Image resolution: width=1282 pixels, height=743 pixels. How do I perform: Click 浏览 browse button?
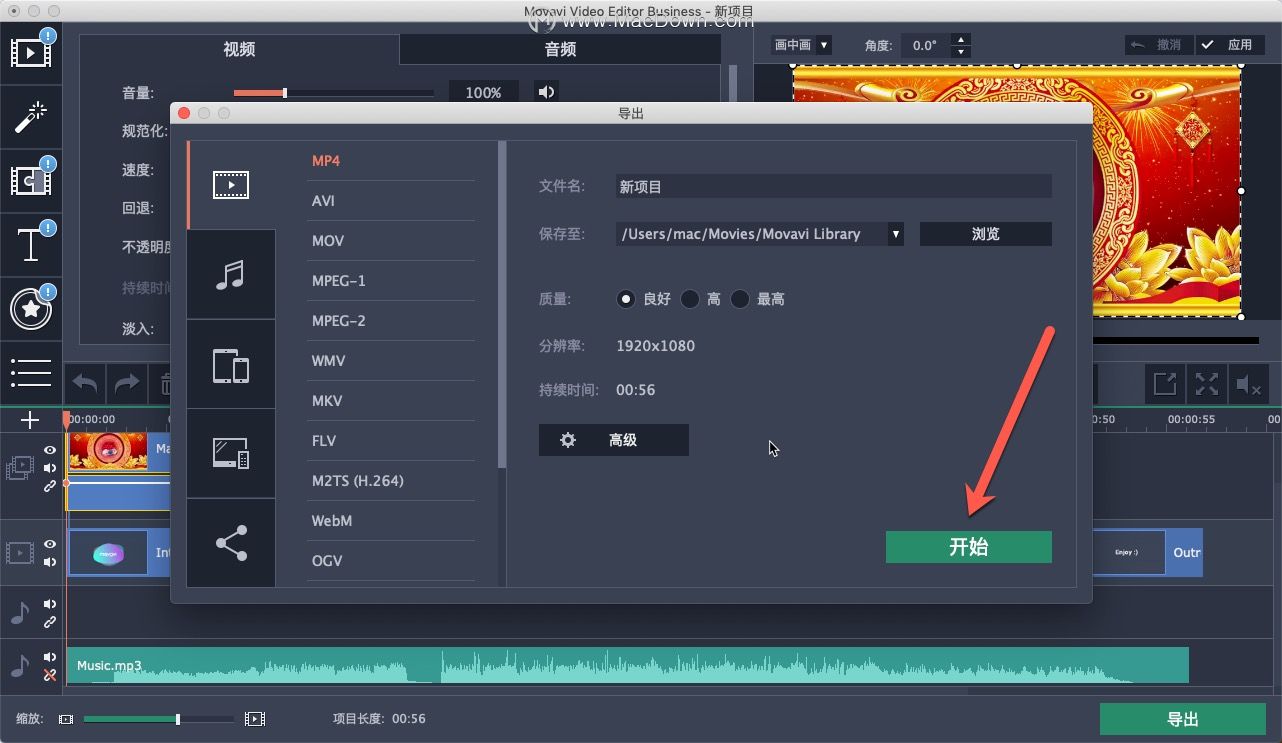point(985,234)
